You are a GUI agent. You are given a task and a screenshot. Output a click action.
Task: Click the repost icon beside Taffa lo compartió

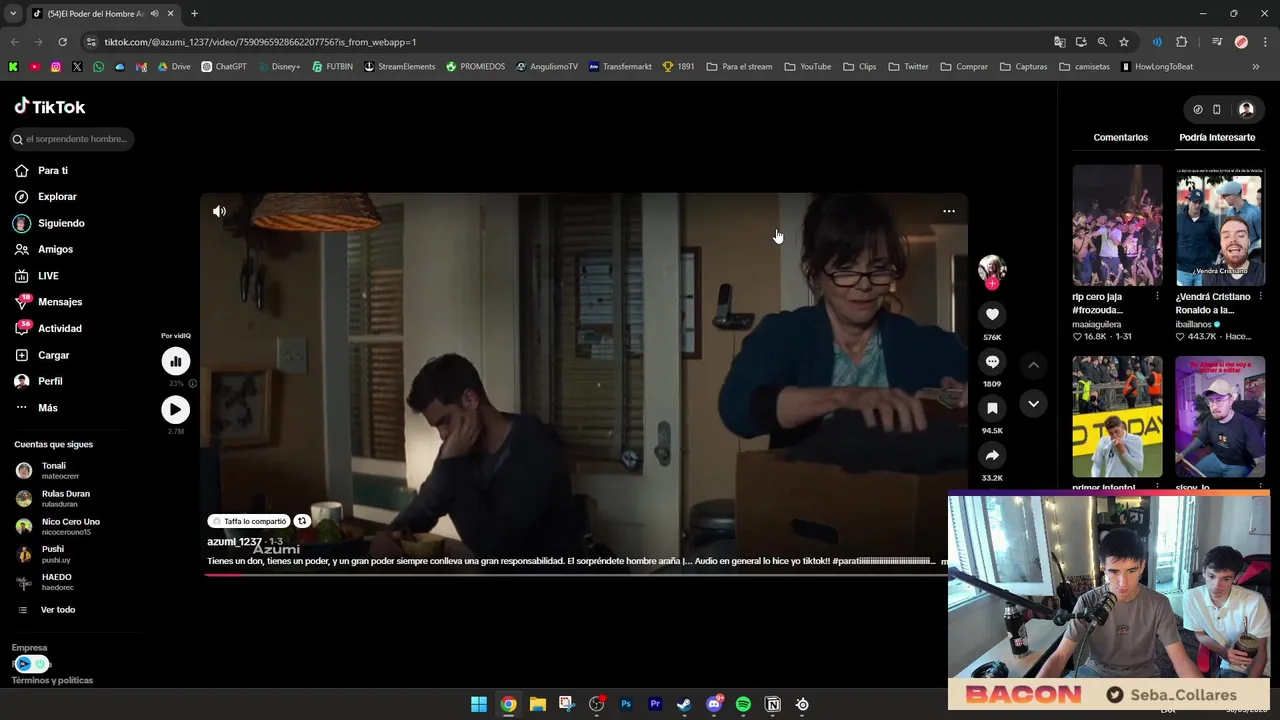point(301,521)
